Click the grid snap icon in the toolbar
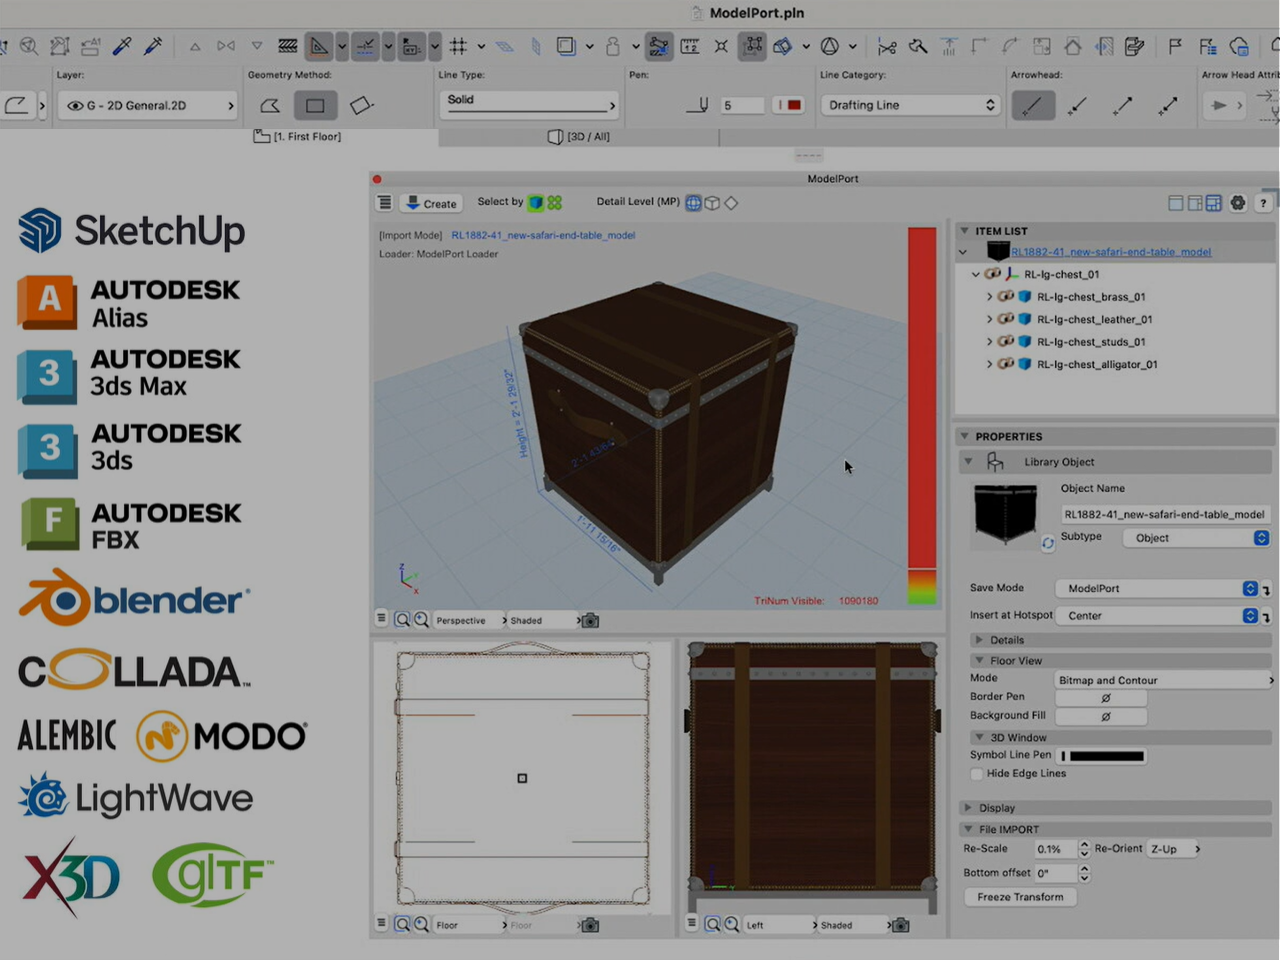The width and height of the screenshot is (1280, 960). (x=458, y=46)
